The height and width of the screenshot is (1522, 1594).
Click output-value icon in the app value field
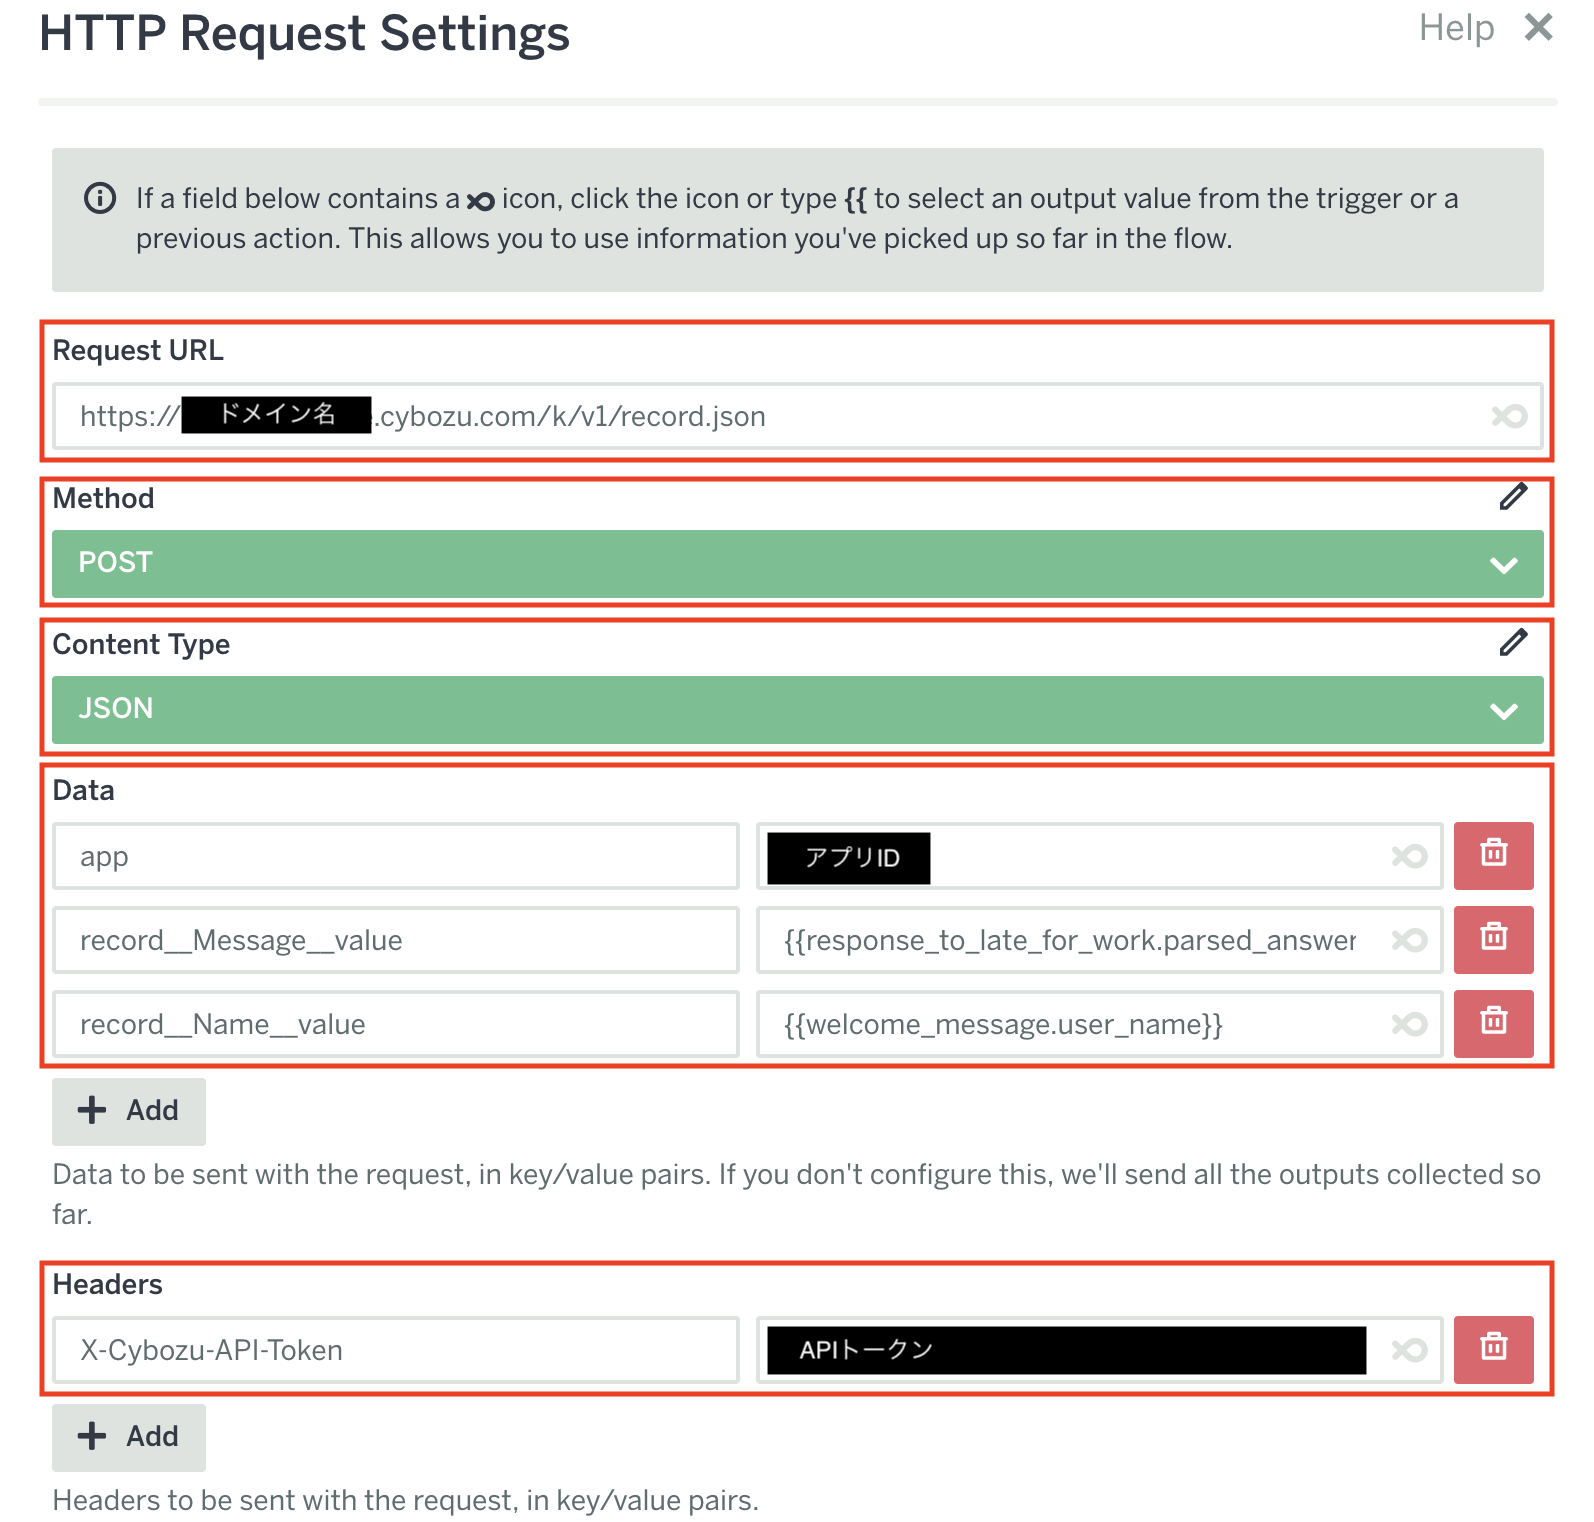point(1409,856)
